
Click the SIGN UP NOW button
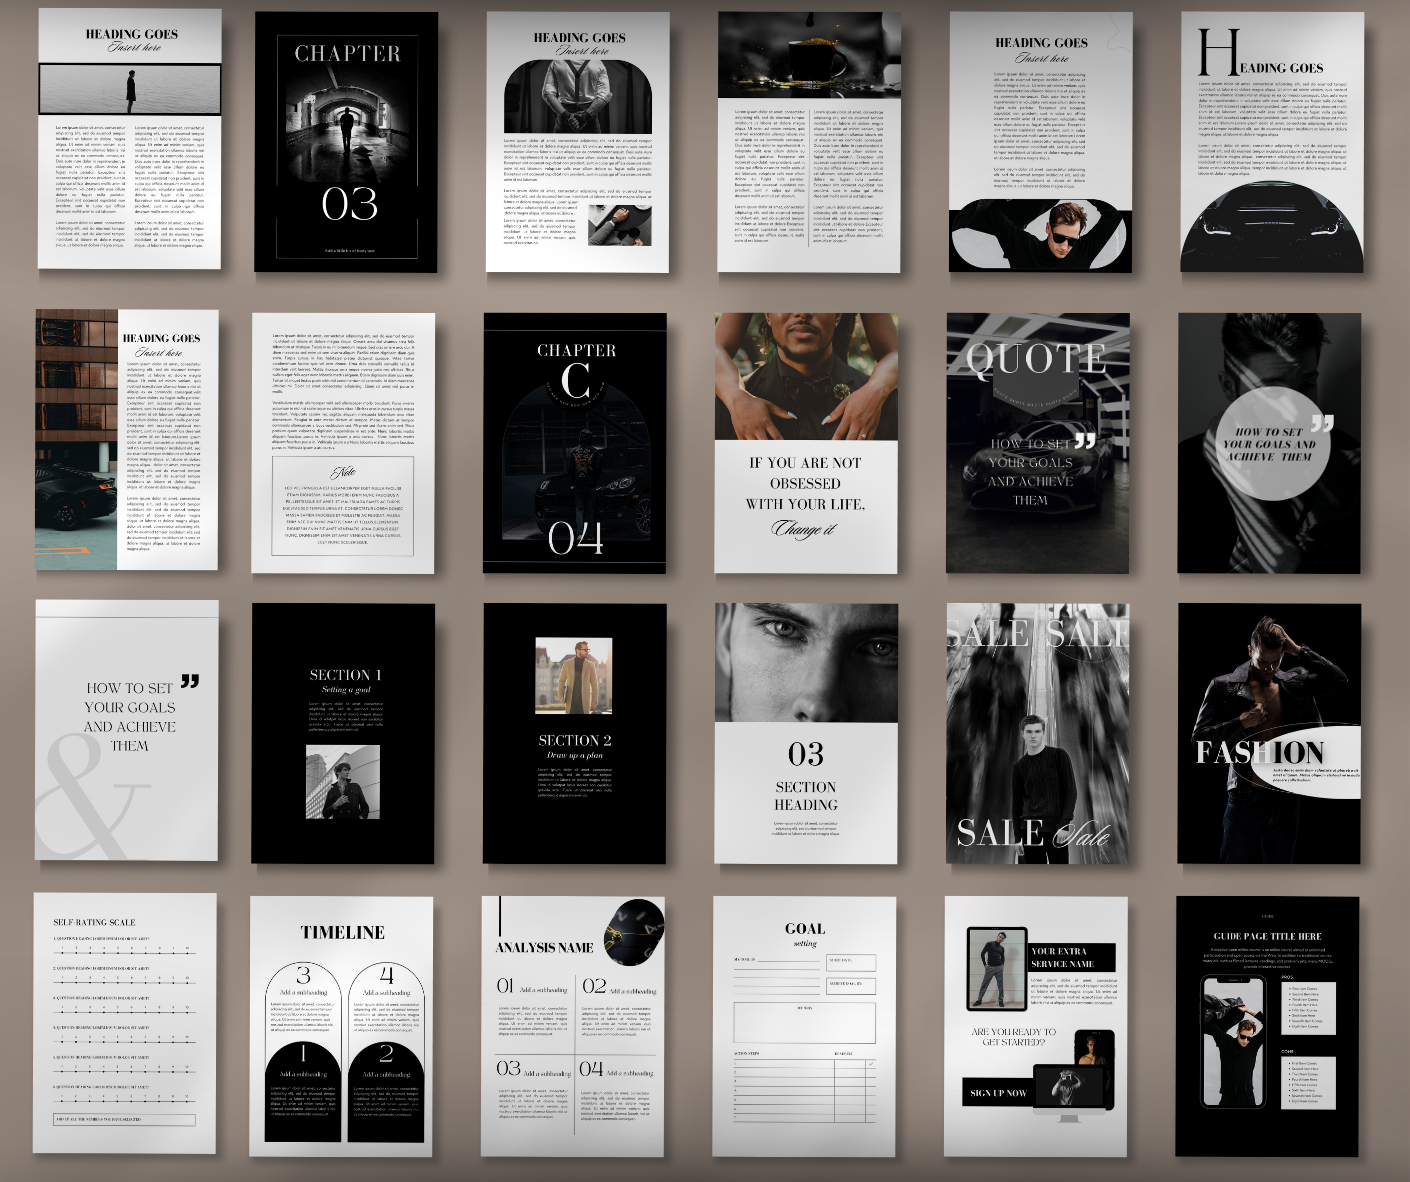pos(998,1092)
